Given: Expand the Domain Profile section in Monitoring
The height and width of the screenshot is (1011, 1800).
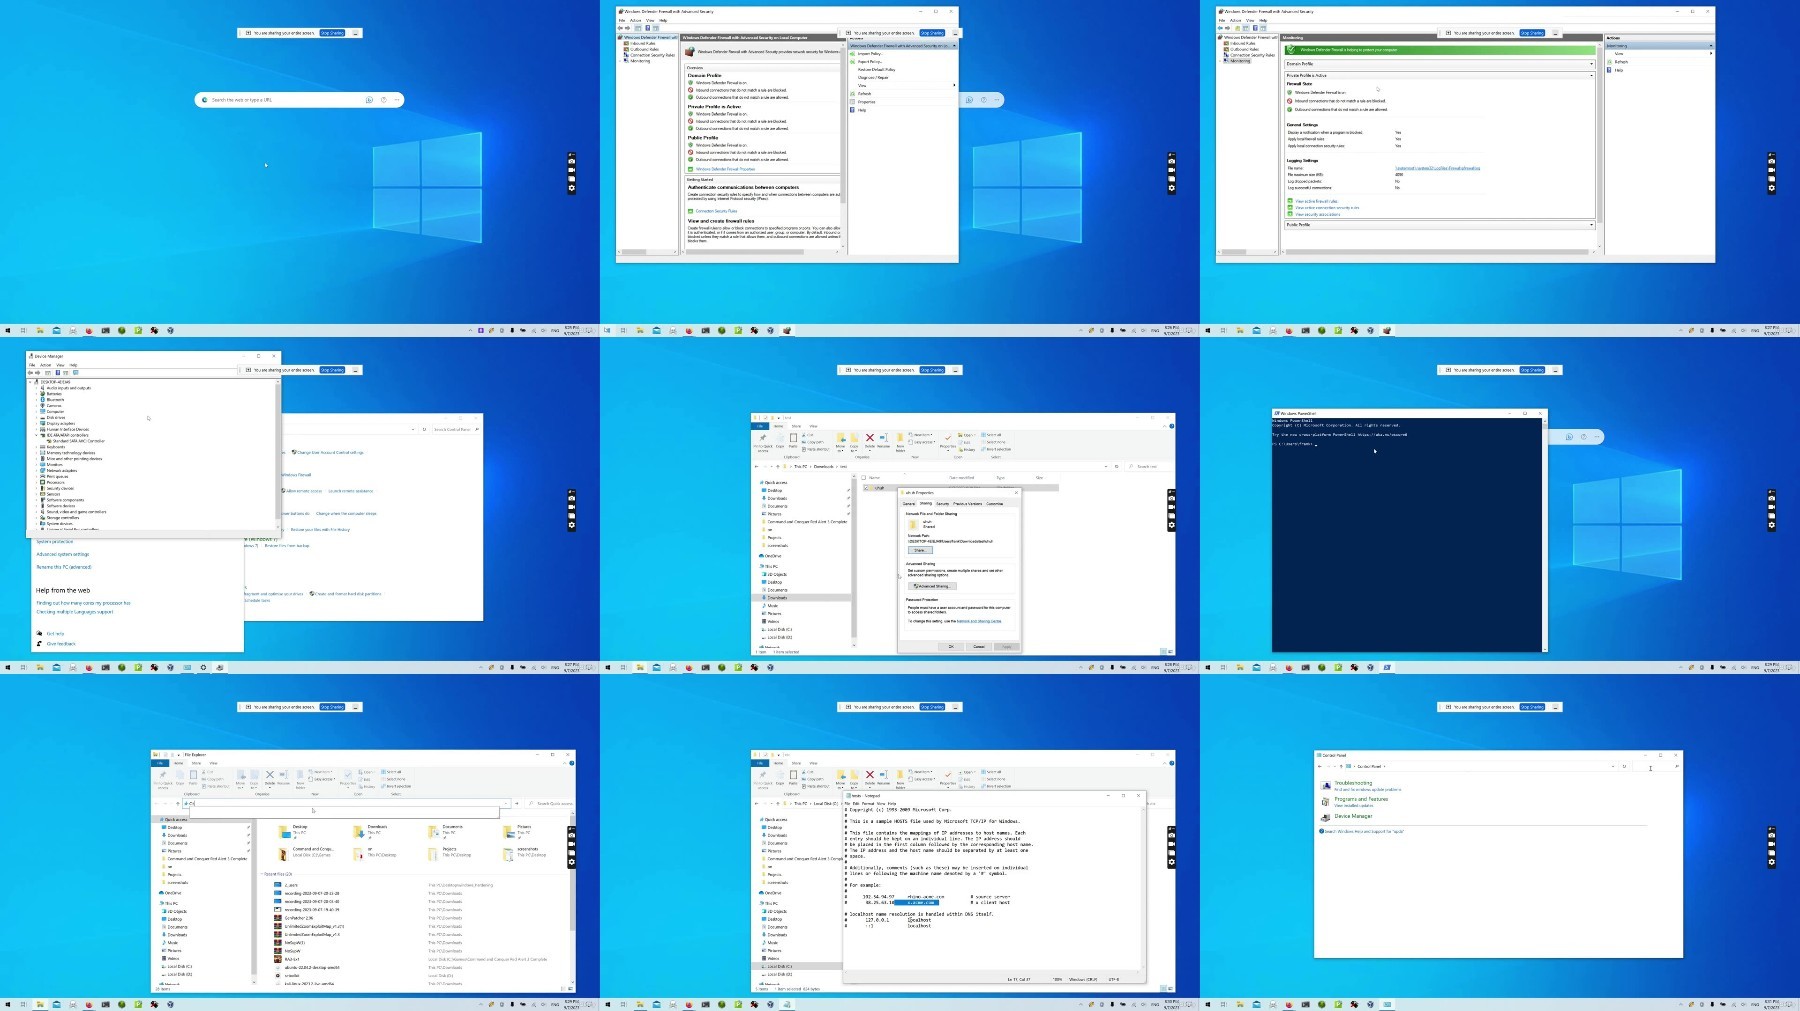Looking at the screenshot, I should coord(1591,64).
